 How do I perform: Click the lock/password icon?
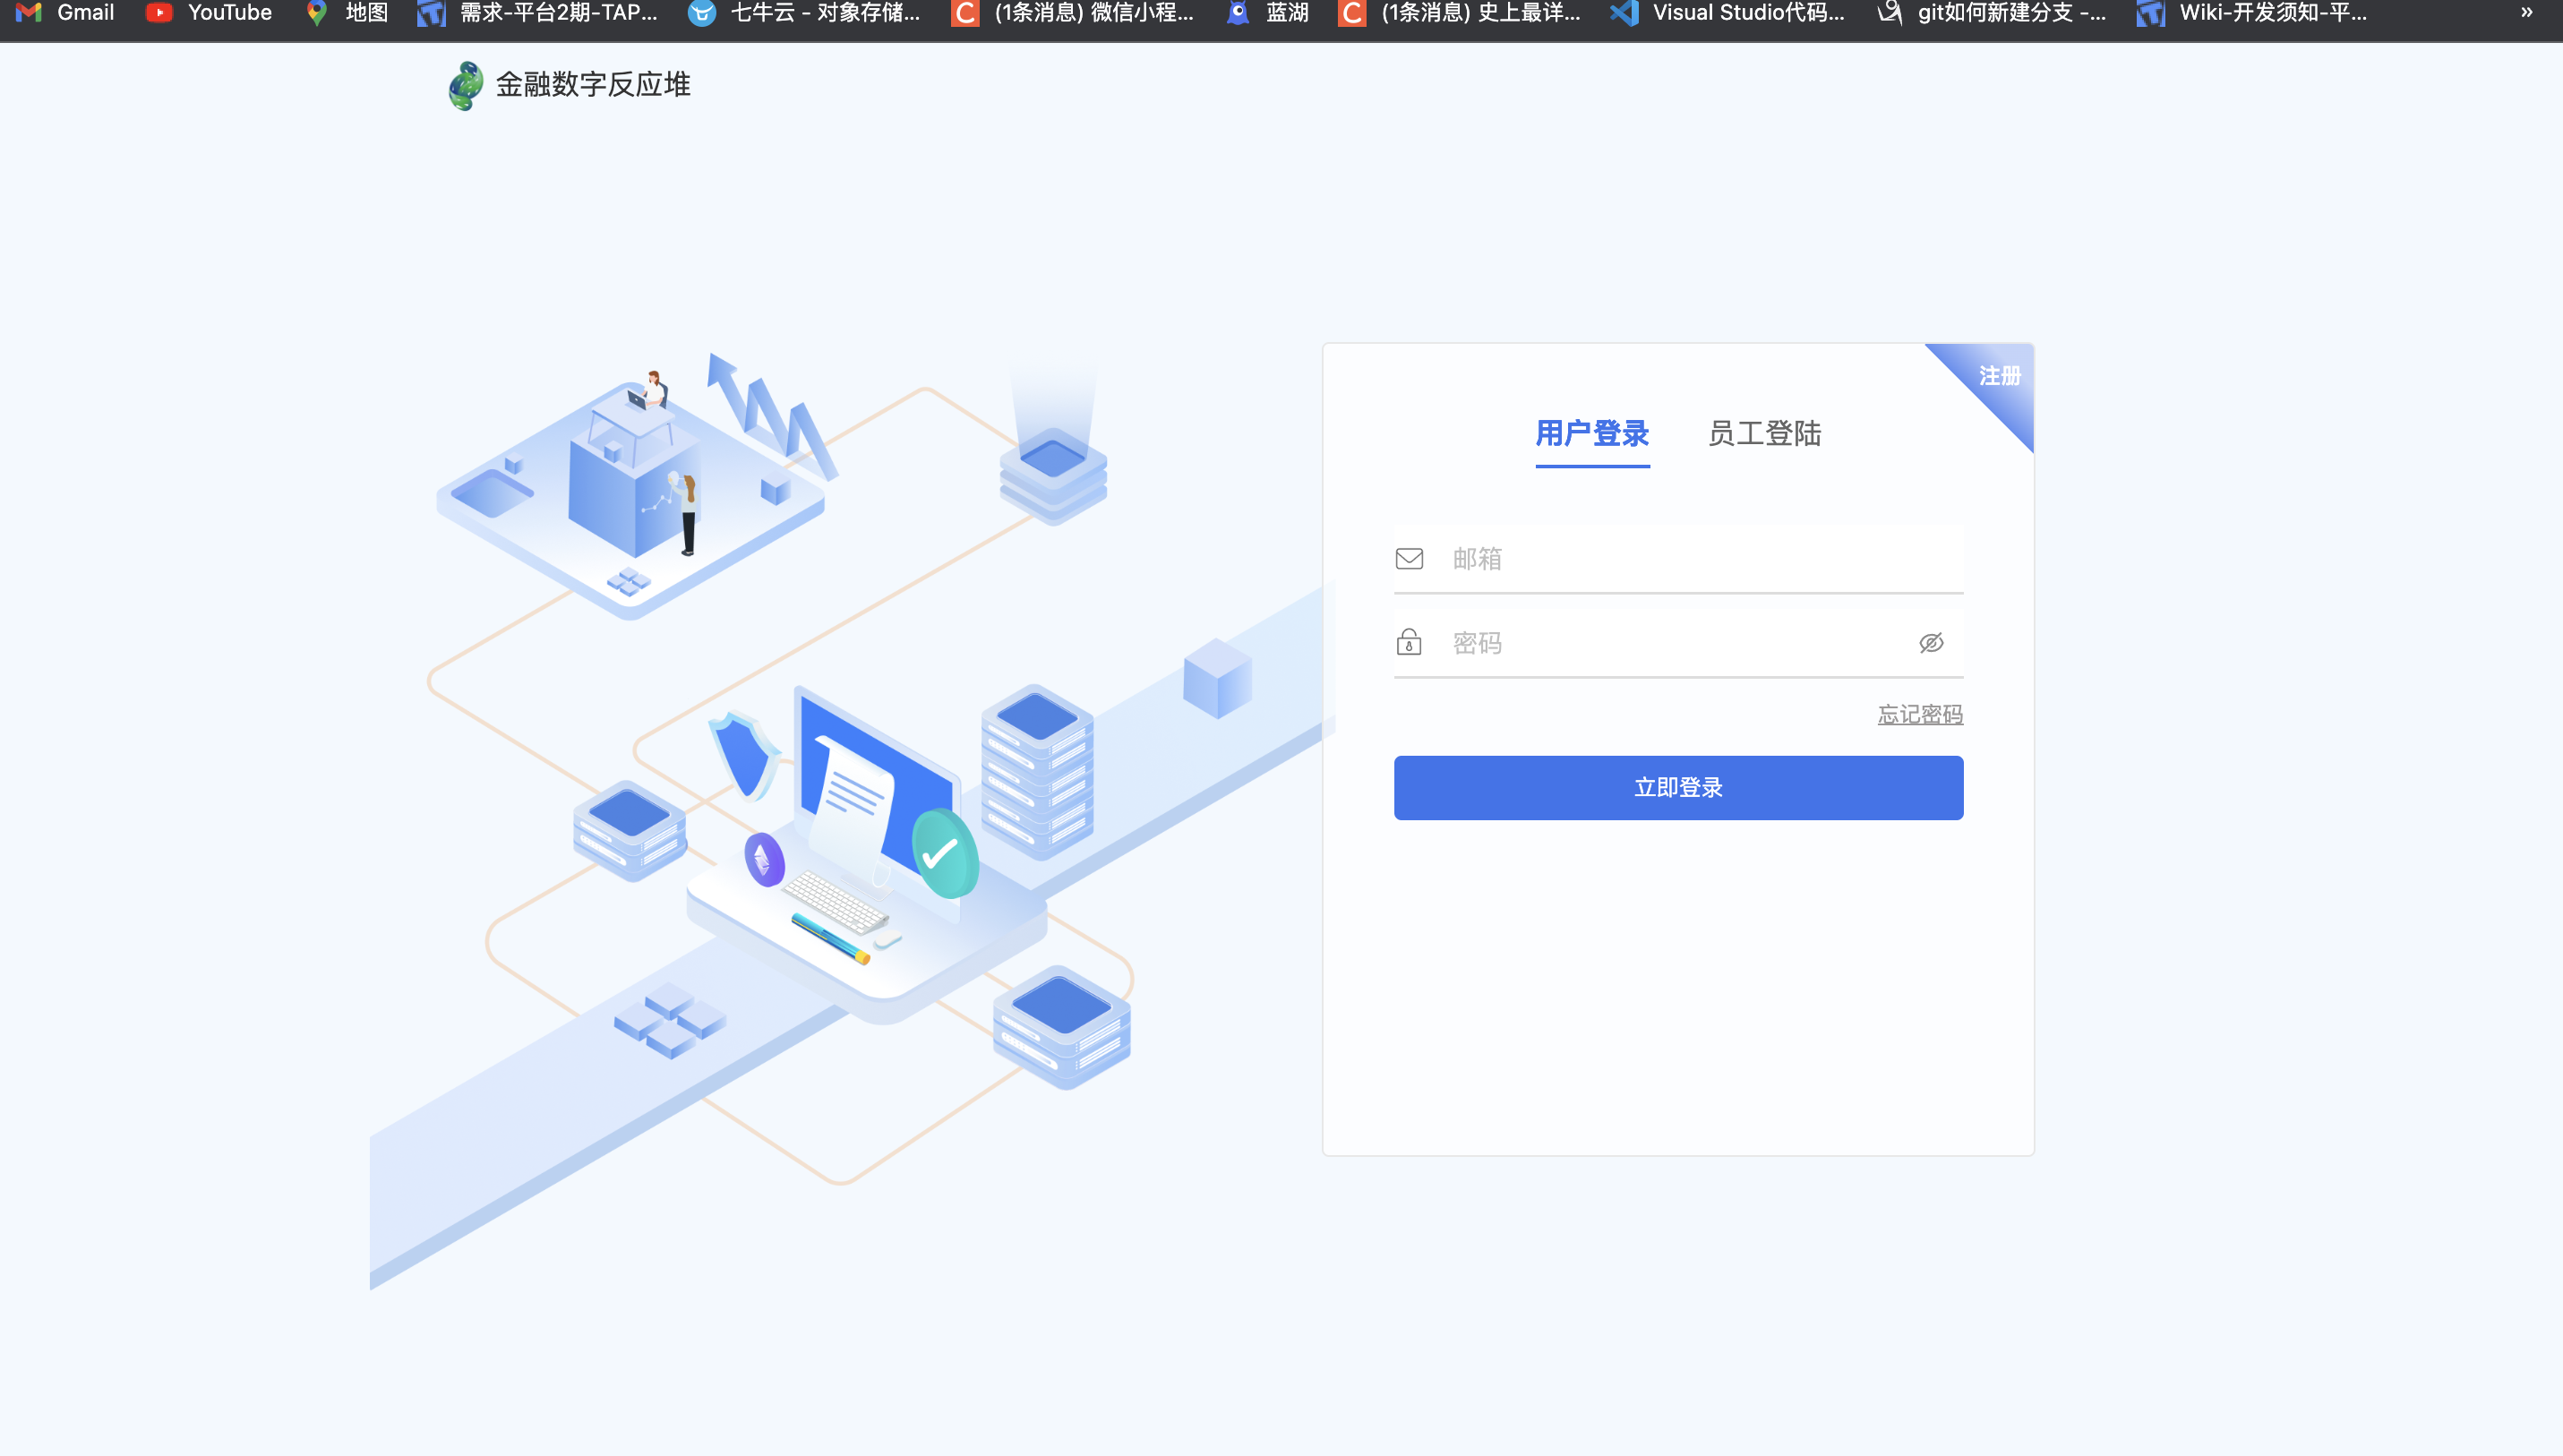[x=1409, y=641]
